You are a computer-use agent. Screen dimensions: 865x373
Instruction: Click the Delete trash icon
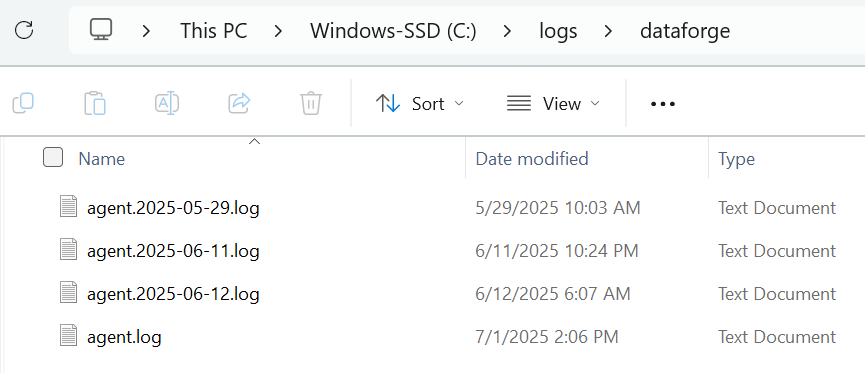[x=311, y=103]
